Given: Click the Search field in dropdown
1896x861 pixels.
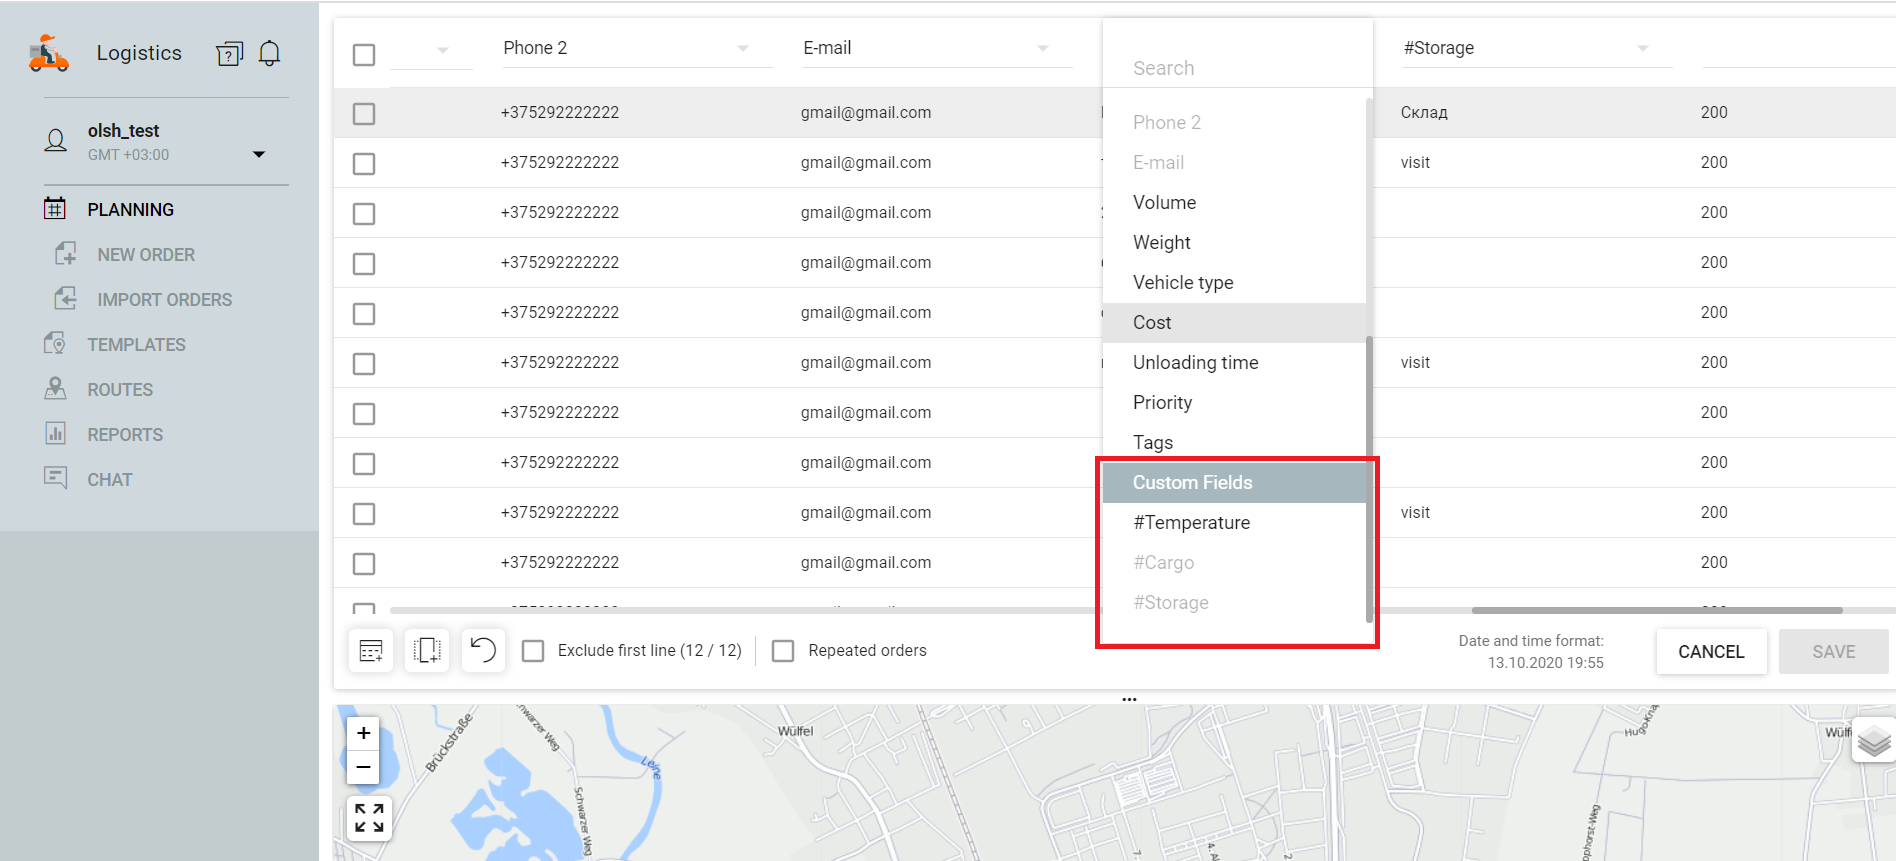Looking at the screenshot, I should click(1236, 68).
